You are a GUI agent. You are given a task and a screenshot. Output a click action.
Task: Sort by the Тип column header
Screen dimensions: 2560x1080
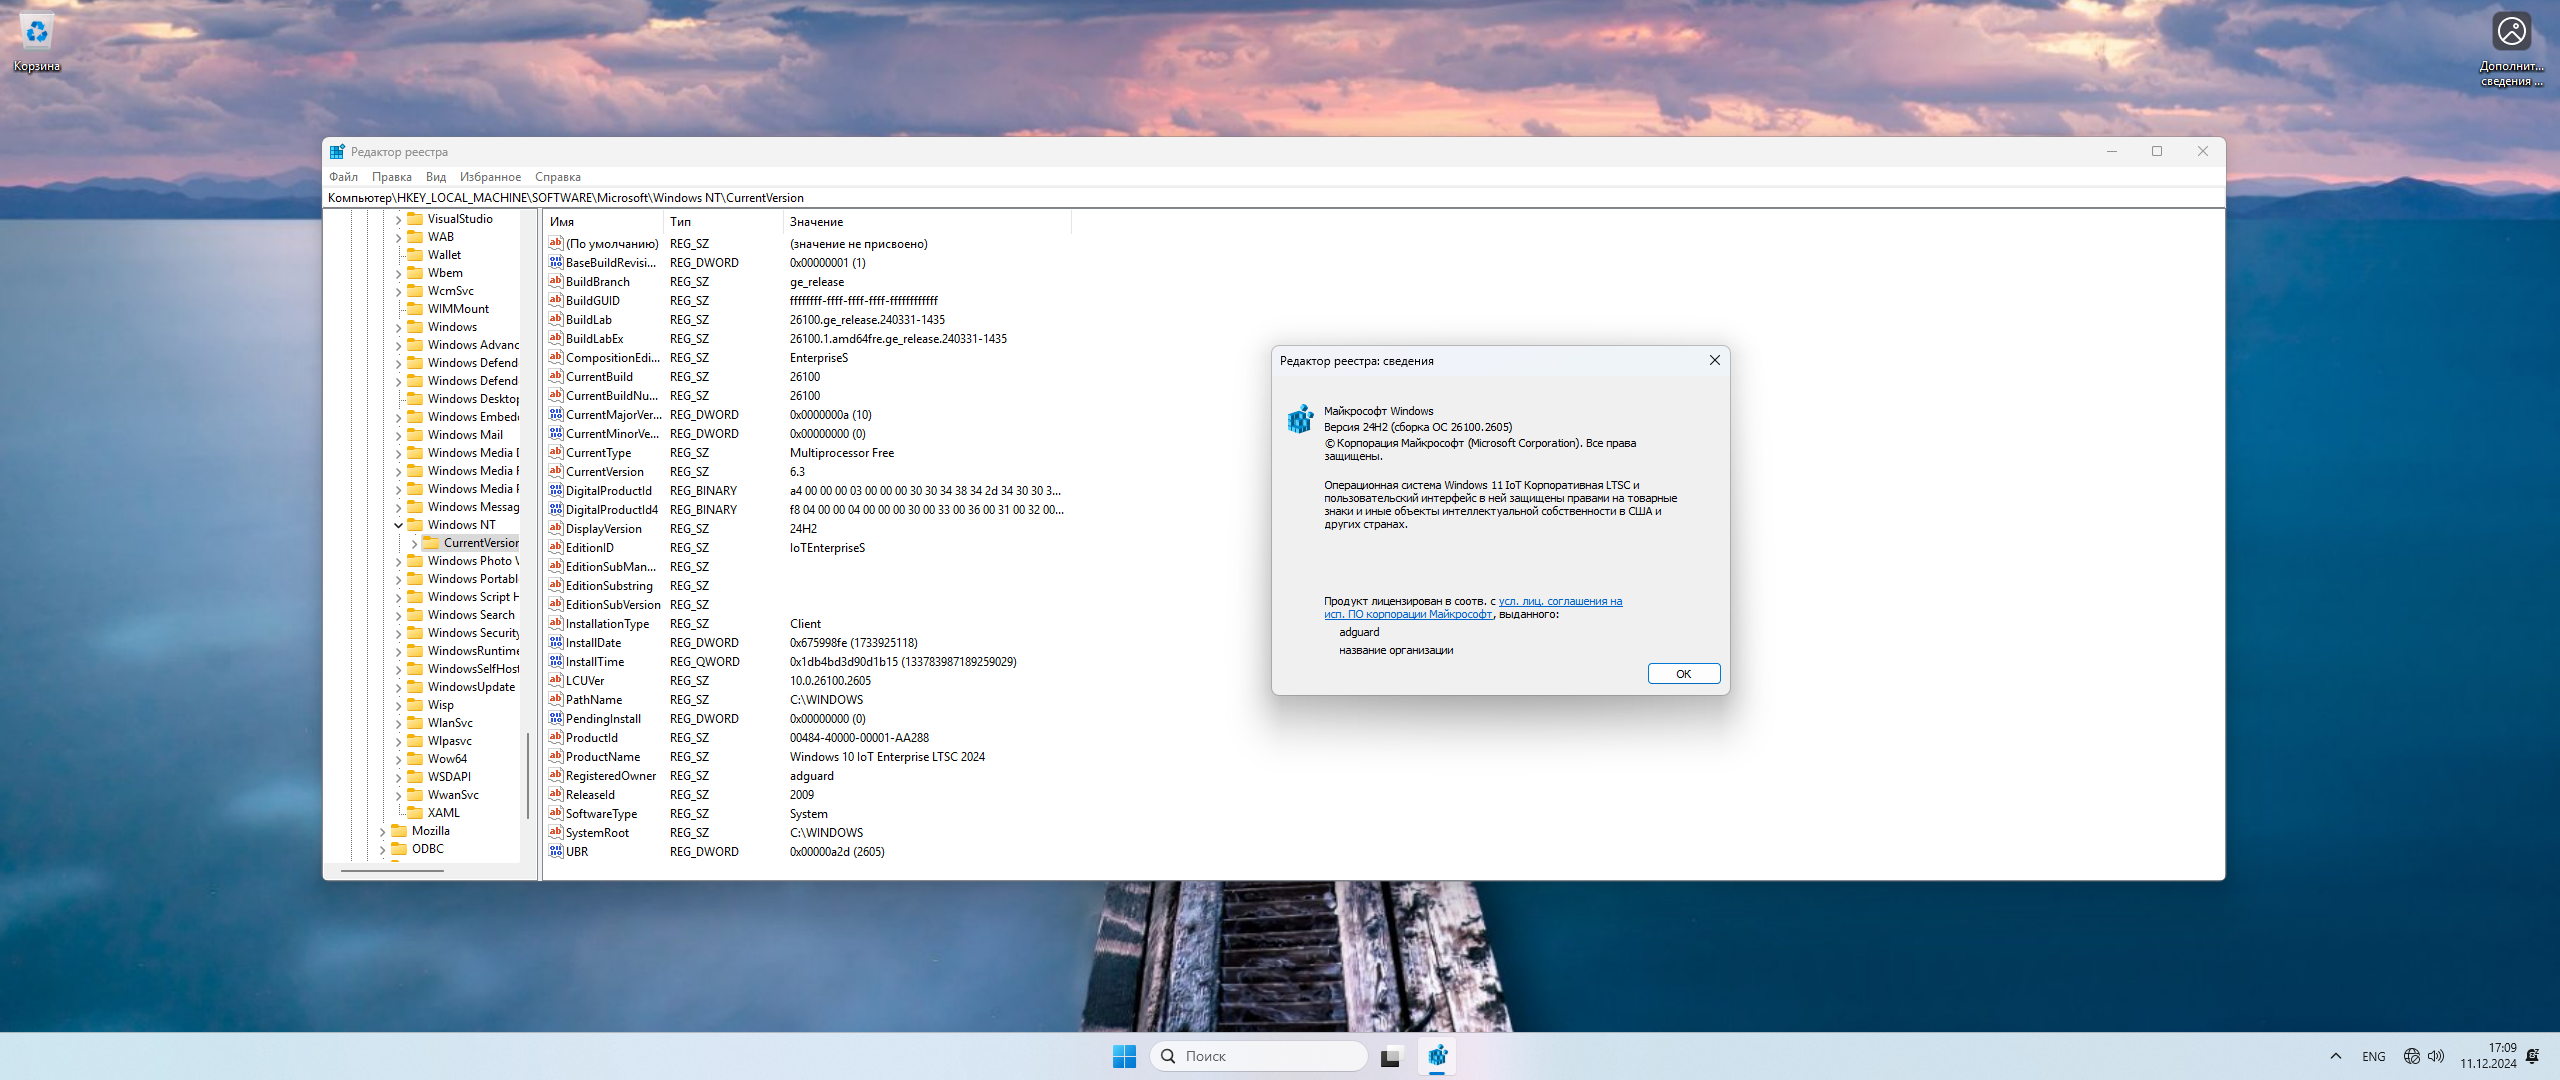point(723,222)
